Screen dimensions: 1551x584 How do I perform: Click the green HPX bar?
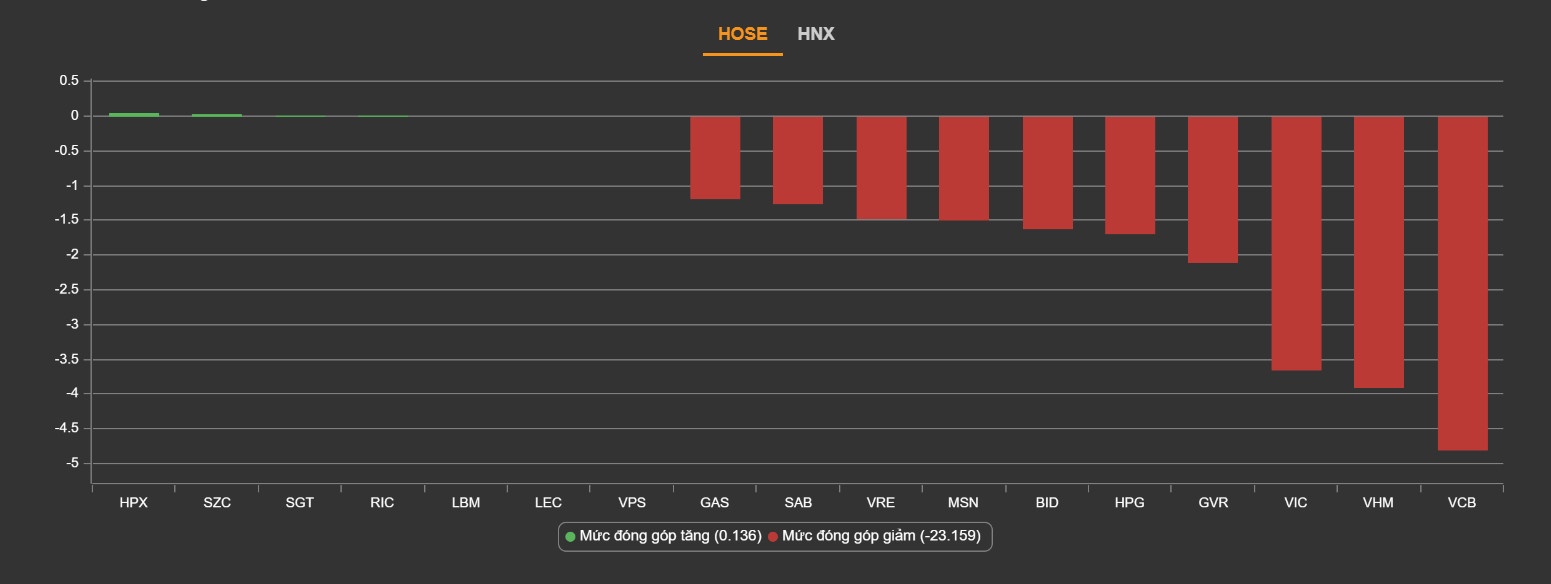pyautogui.click(x=134, y=114)
